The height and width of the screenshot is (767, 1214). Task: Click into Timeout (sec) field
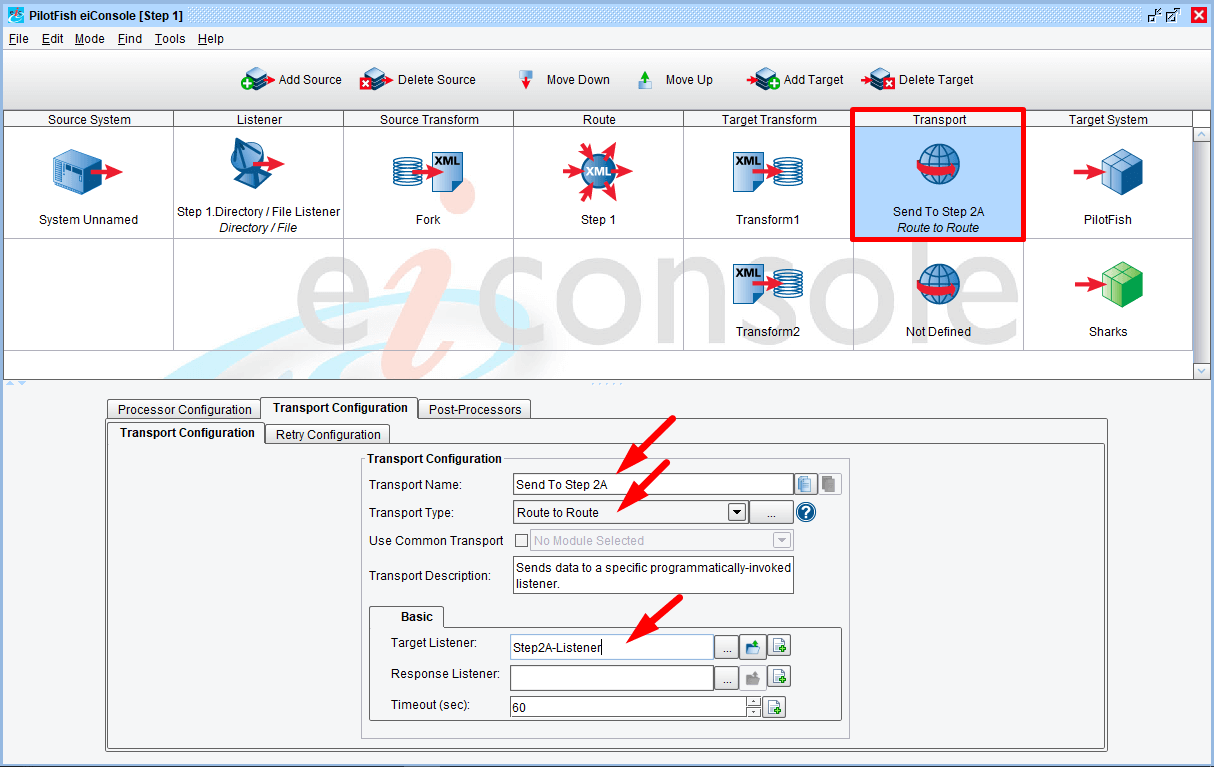tap(628, 707)
